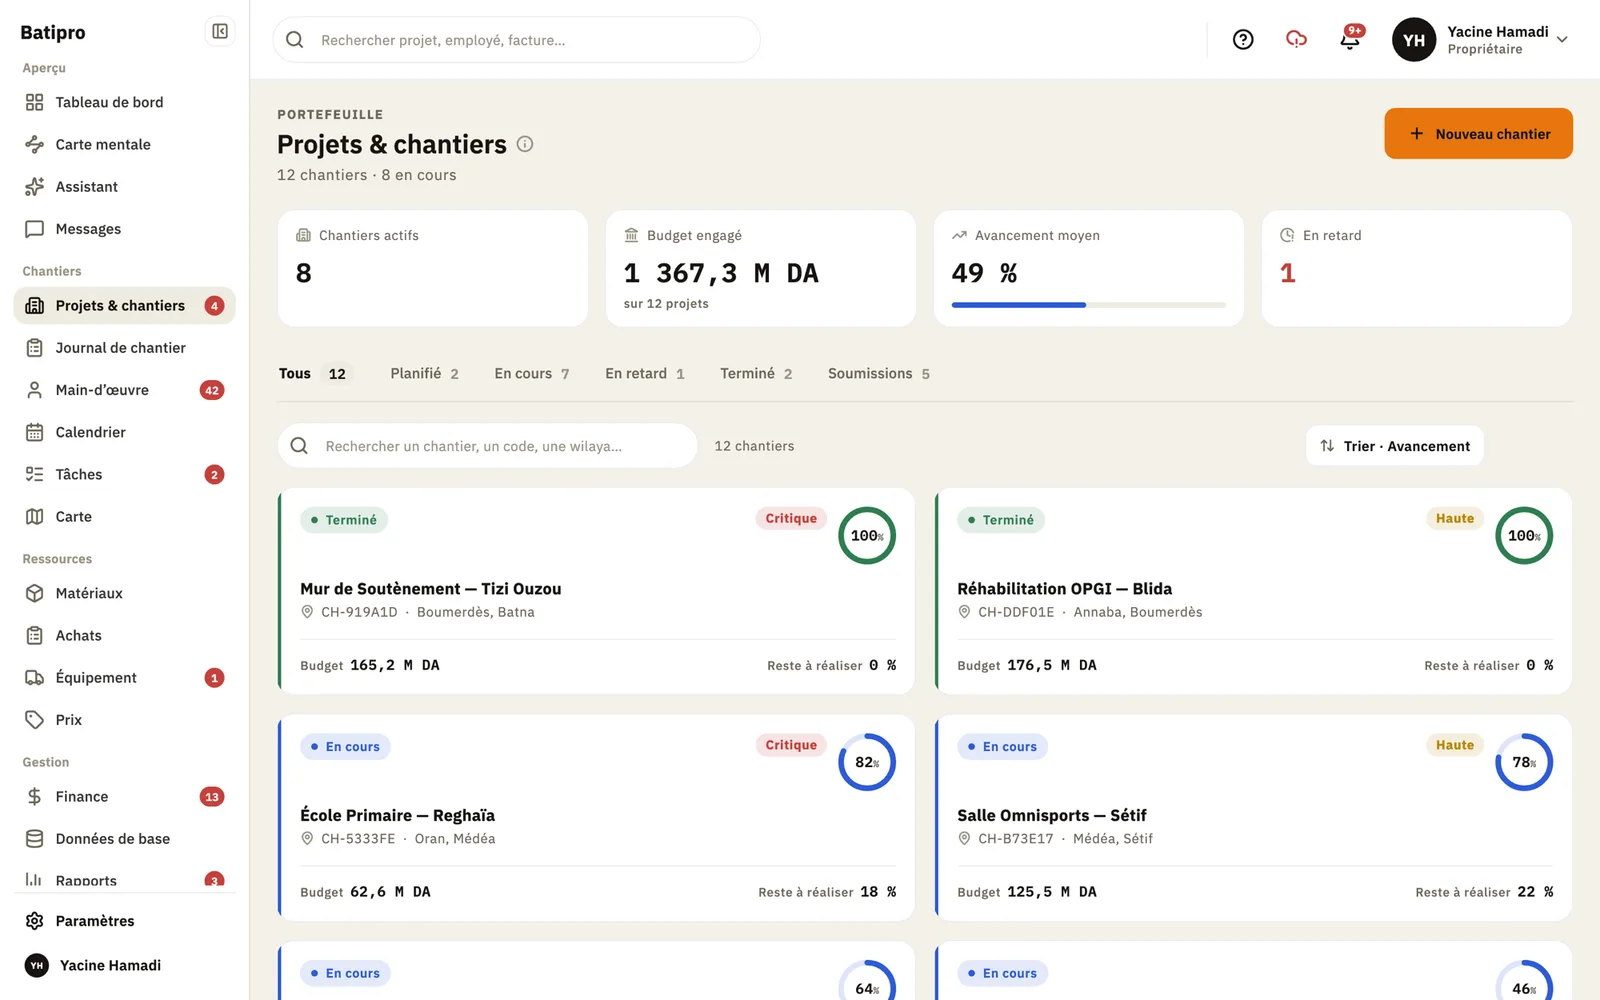The height and width of the screenshot is (1000, 1600).
Task: Click the CH-919A1D project code
Action: tap(359, 612)
